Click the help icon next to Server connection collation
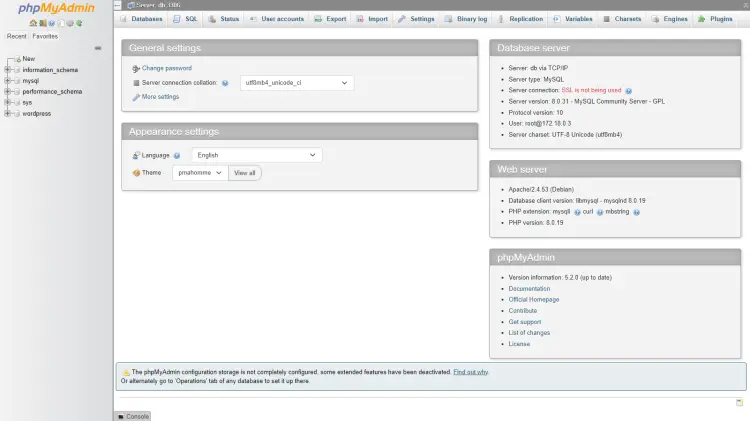 coord(225,83)
